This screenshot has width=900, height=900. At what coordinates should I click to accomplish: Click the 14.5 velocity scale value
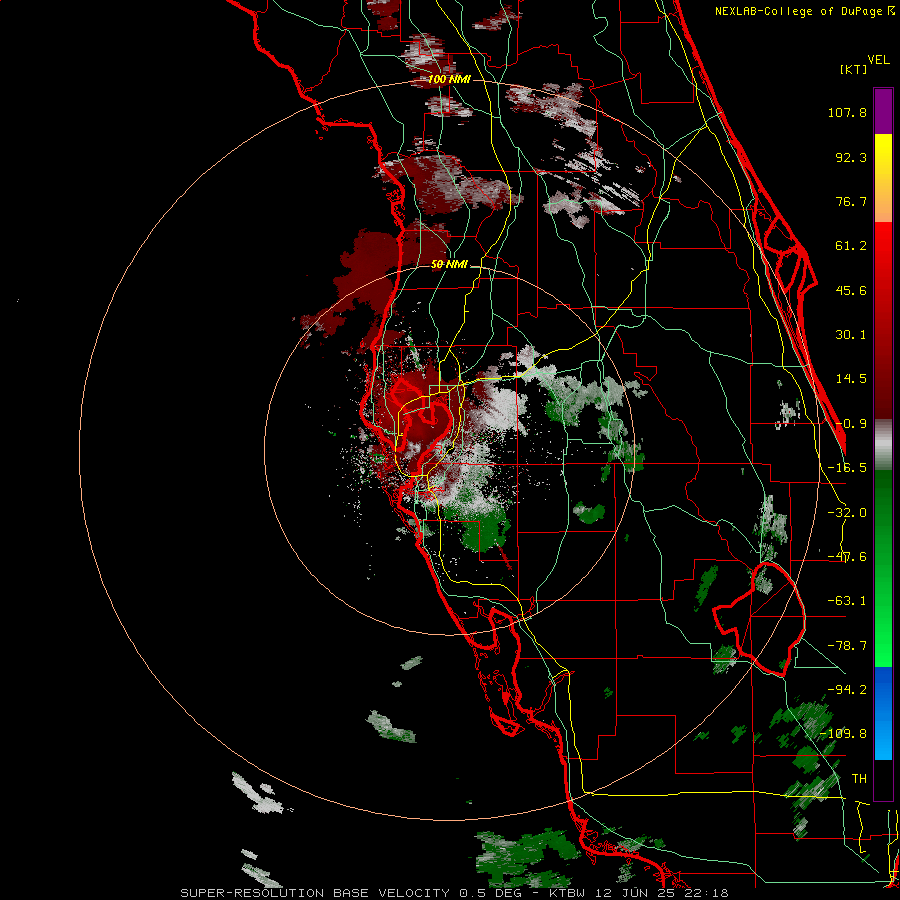(x=851, y=379)
